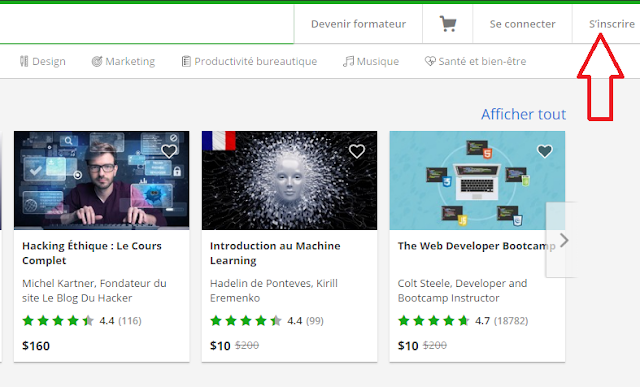Click Afficher tout link
The height and width of the screenshot is (387, 640).
[x=523, y=114]
